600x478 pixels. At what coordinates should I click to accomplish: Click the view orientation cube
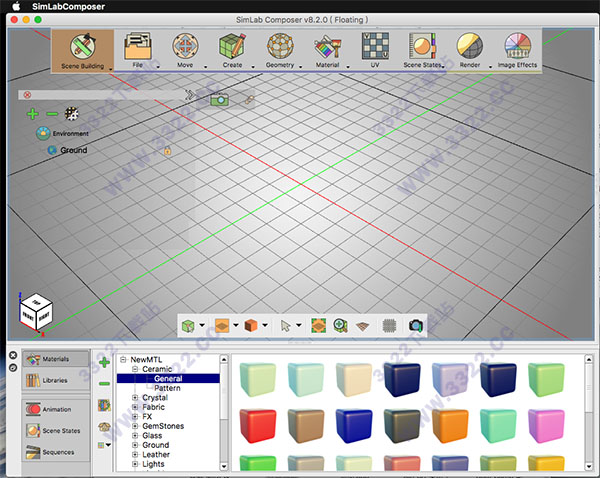point(36,312)
